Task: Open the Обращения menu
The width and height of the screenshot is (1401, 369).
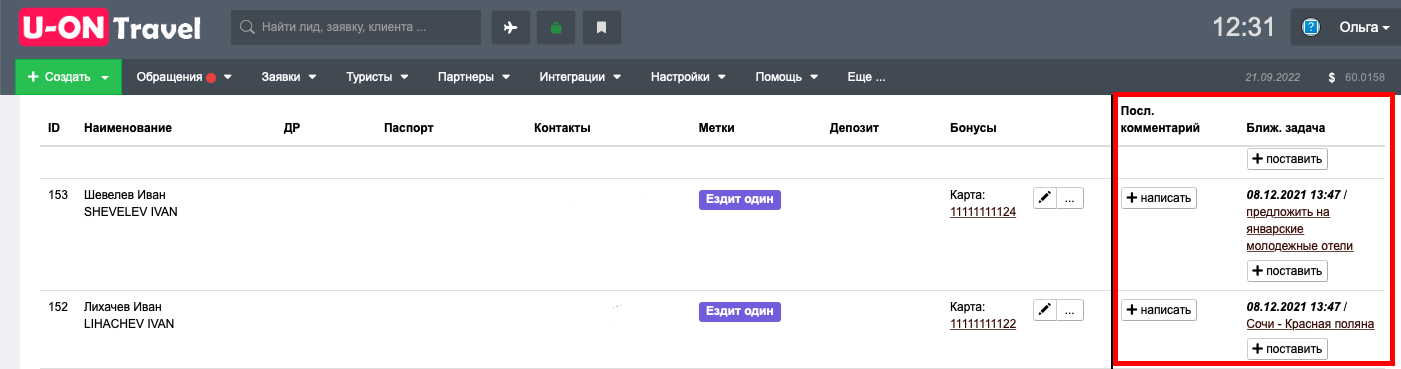Action: [184, 77]
